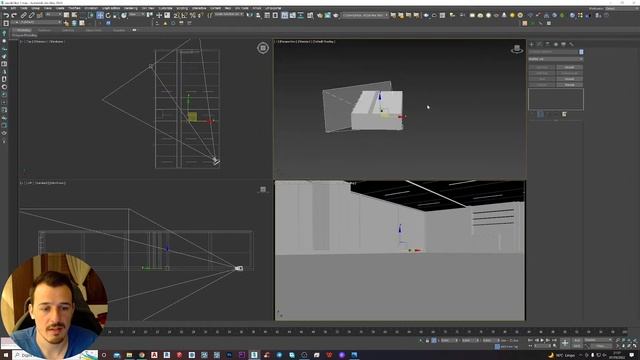This screenshot has height=360, width=640.
Task: Click the Play Animation button
Action: pyautogui.click(x=542, y=340)
